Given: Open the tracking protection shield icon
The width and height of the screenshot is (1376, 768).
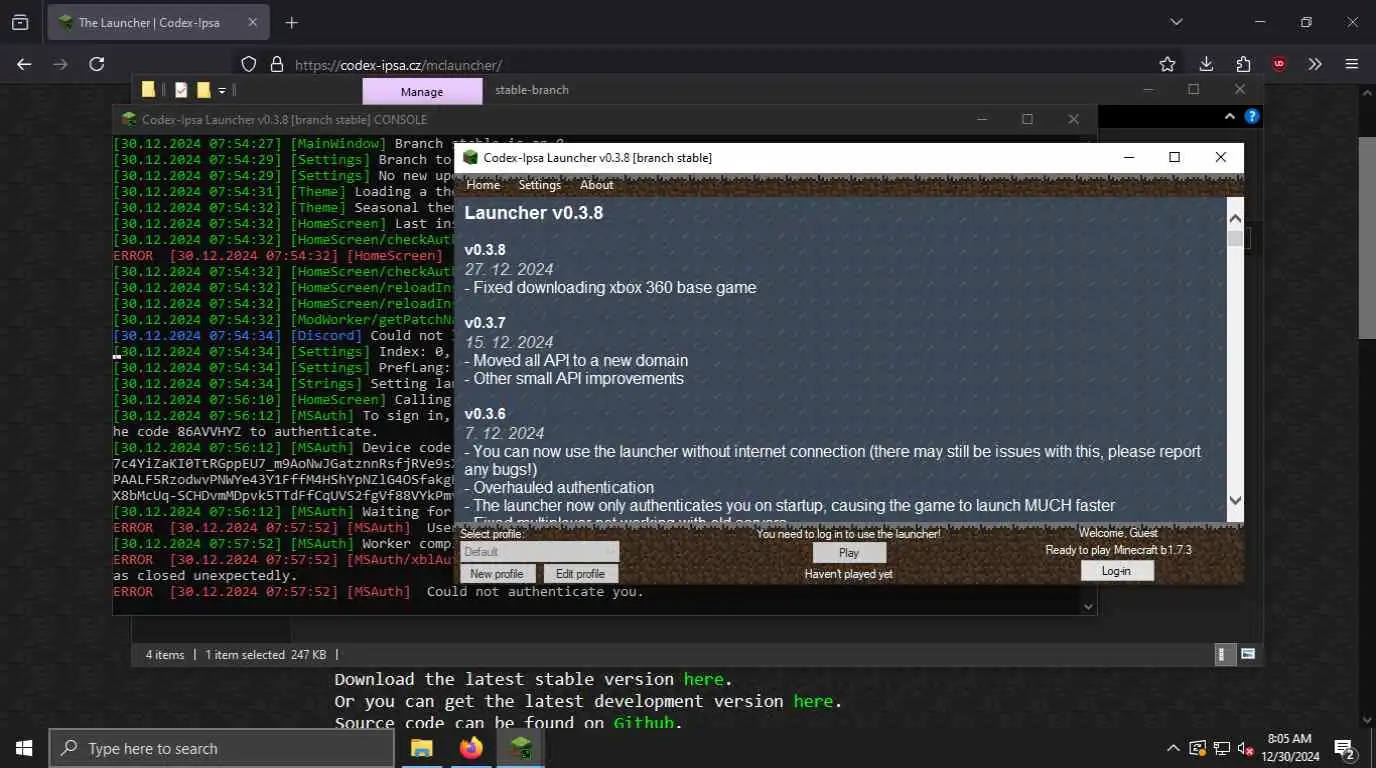Looking at the screenshot, I should [x=249, y=64].
